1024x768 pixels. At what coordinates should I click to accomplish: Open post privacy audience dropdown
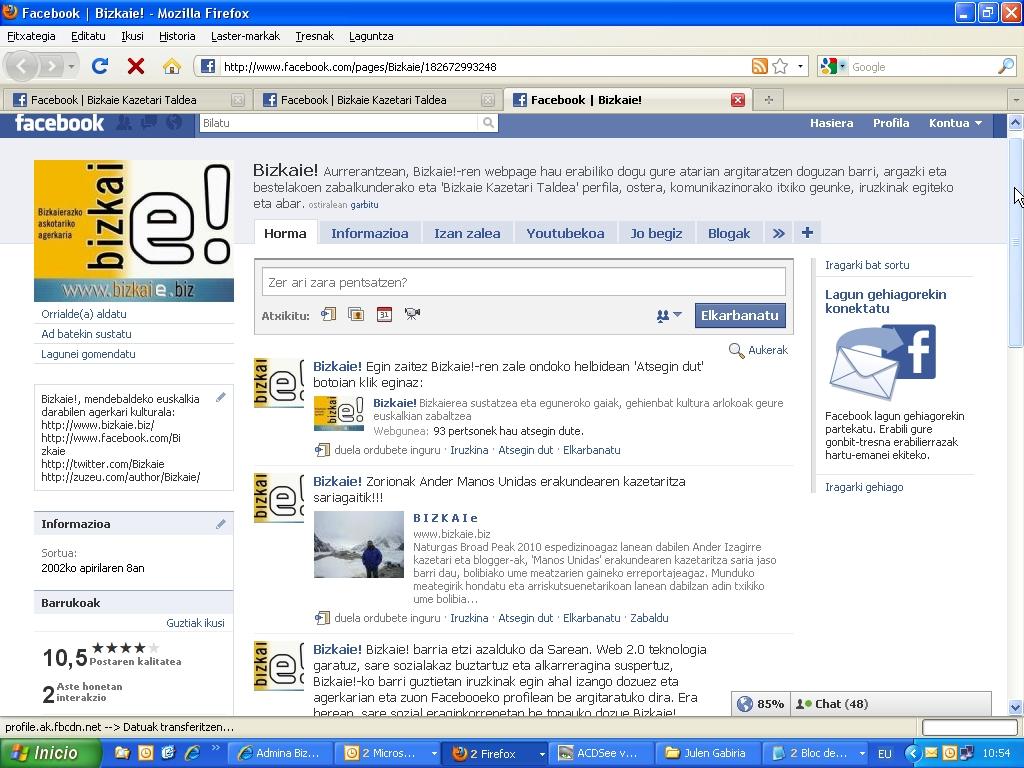pyautogui.click(x=669, y=315)
